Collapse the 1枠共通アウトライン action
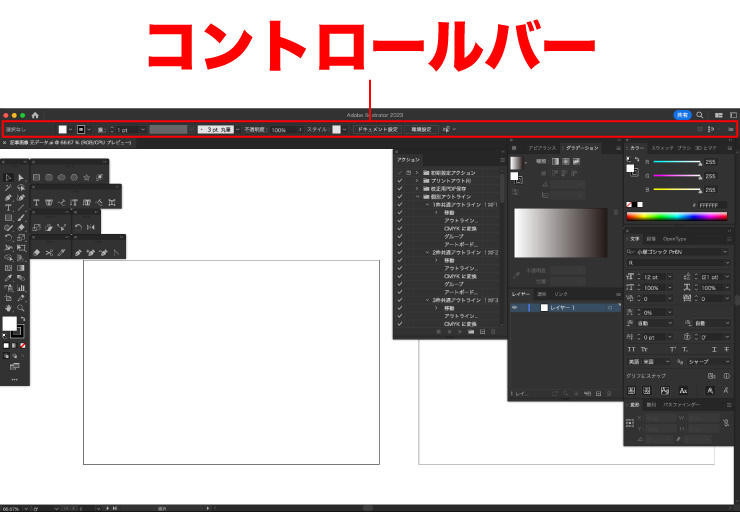Screen dimensions: 740x512 point(428,205)
